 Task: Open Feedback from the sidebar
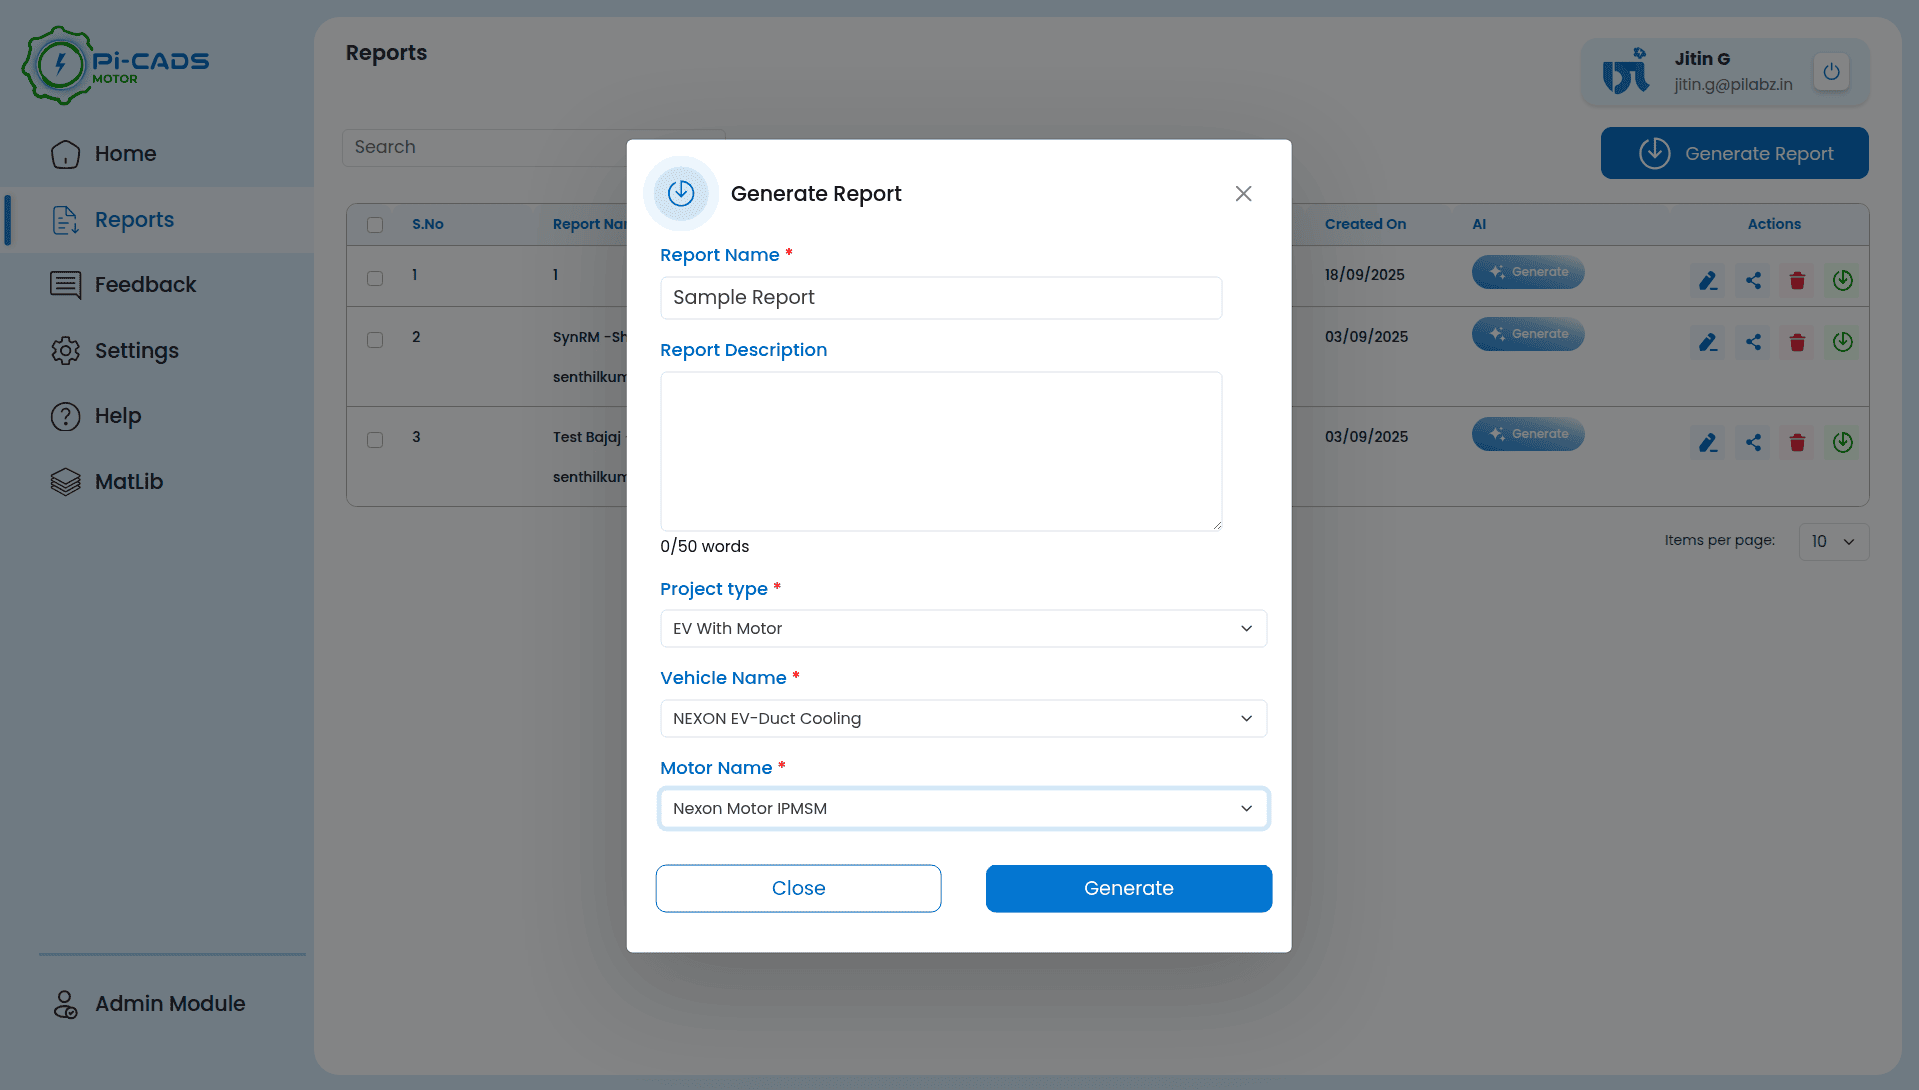coord(145,285)
